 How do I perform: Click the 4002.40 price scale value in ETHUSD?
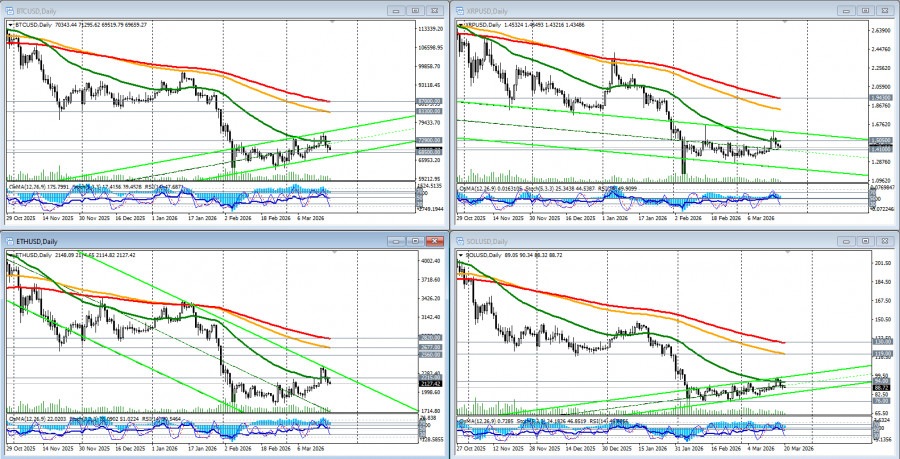click(430, 261)
